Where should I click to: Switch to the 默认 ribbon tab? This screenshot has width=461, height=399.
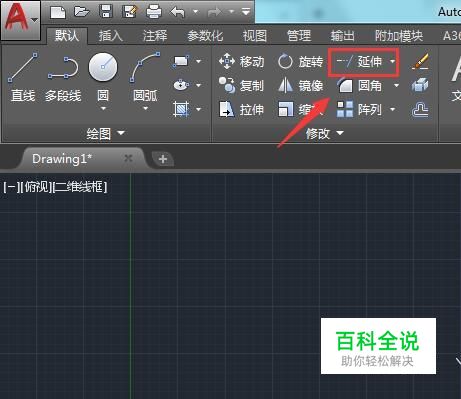[x=67, y=36]
